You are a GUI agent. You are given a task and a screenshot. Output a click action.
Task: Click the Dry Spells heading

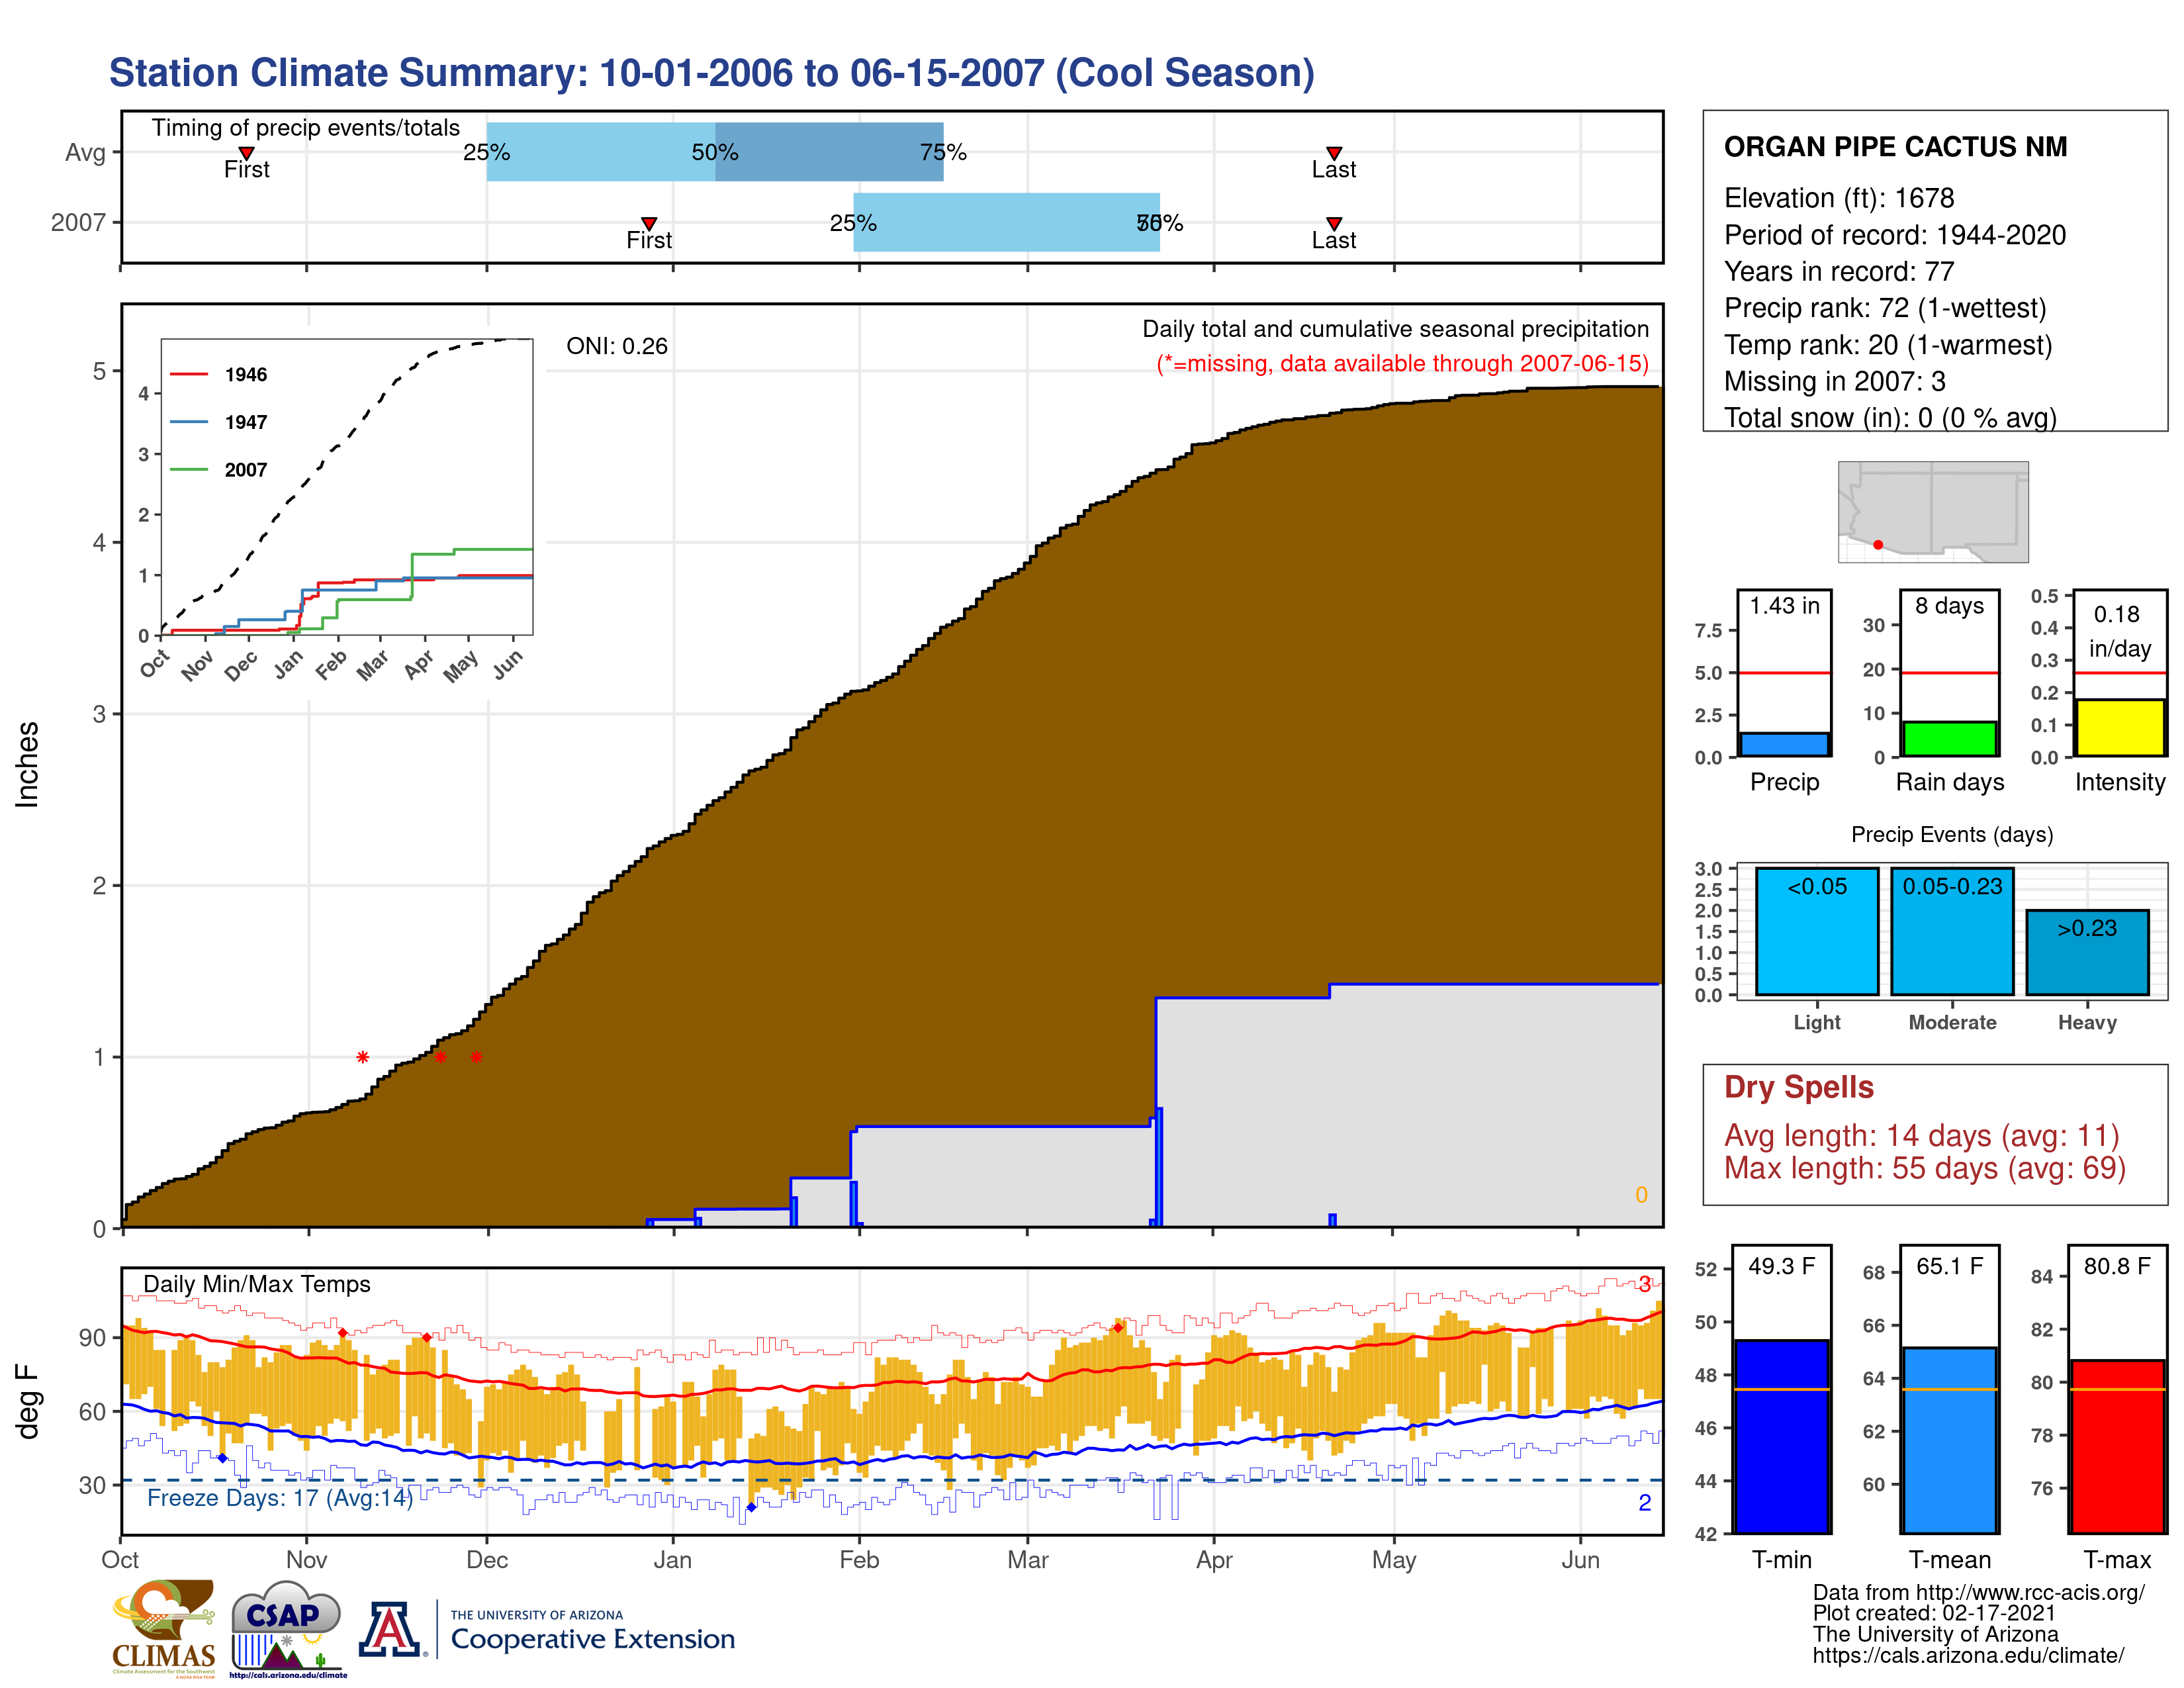coord(1799,1087)
